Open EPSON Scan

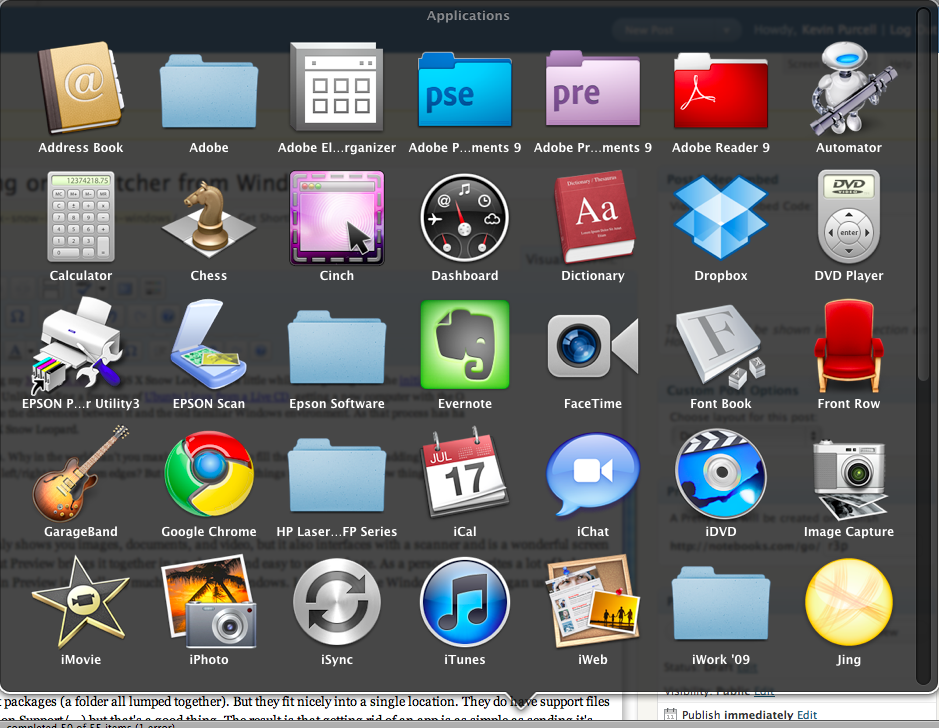pyautogui.click(x=209, y=345)
